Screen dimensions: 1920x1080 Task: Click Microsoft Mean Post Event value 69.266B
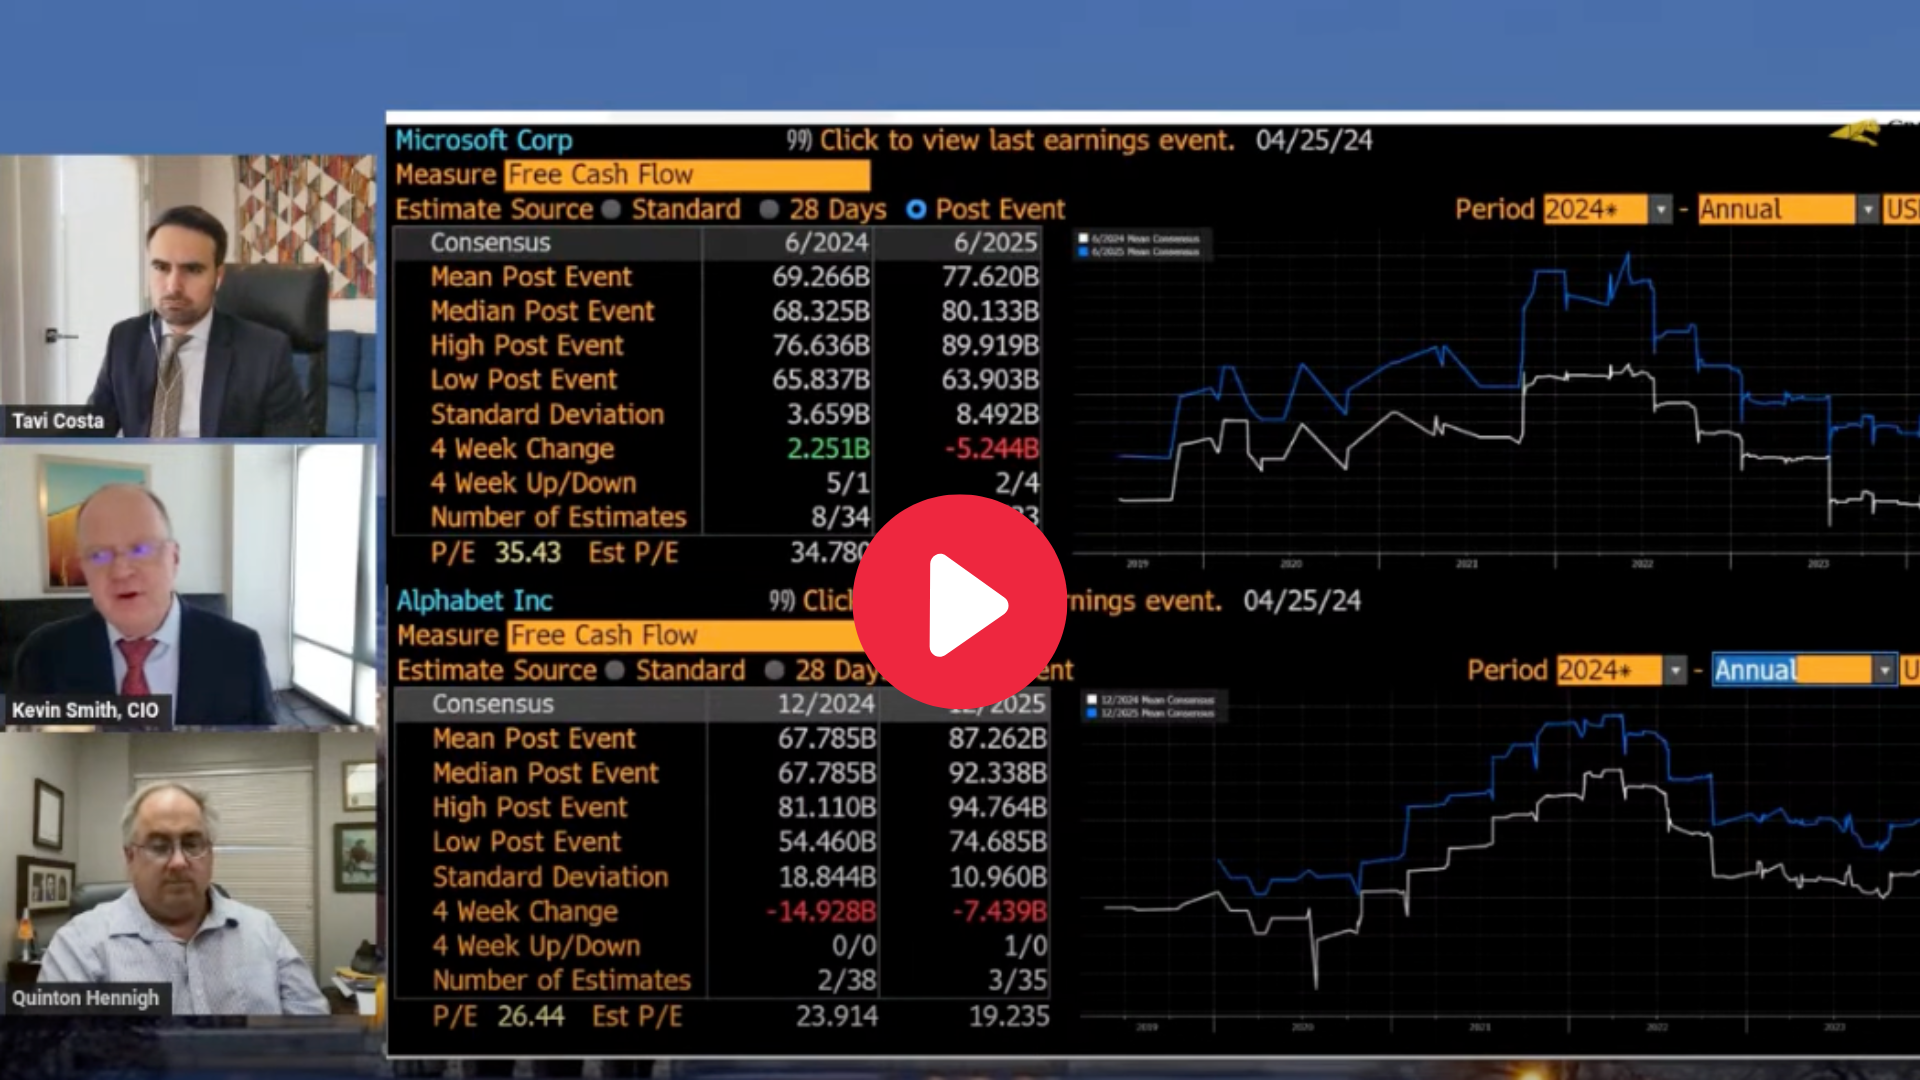[821, 277]
